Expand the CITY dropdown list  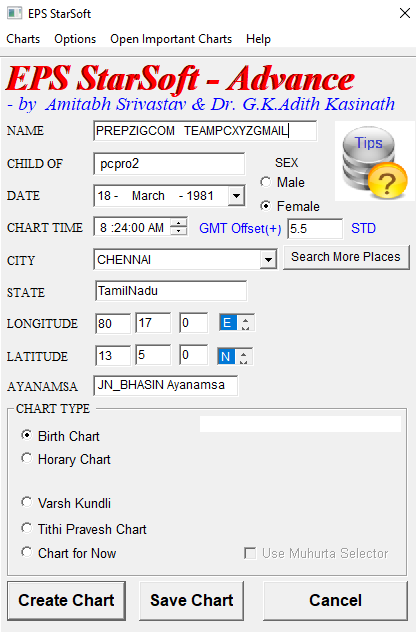[x=268, y=260]
